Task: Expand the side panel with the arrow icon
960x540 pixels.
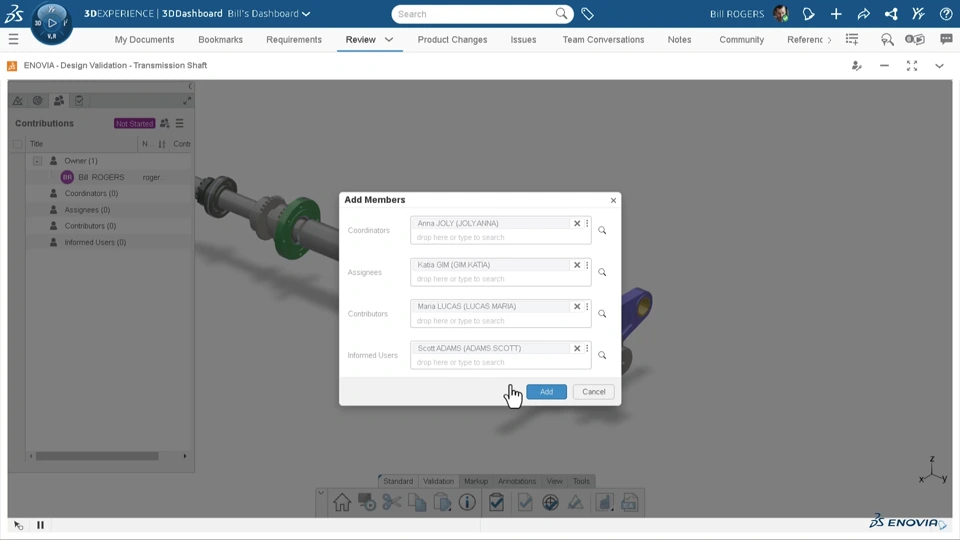Action: pyautogui.click(x=187, y=100)
